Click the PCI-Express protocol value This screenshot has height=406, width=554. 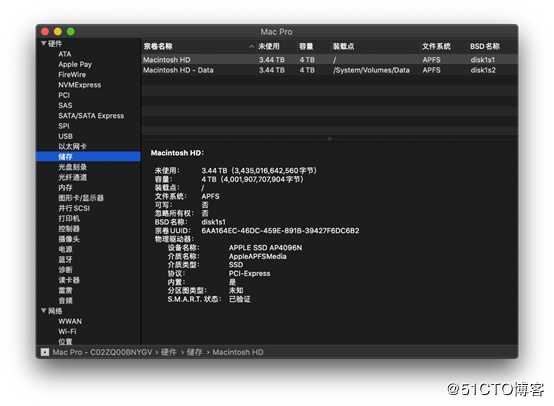(x=249, y=273)
